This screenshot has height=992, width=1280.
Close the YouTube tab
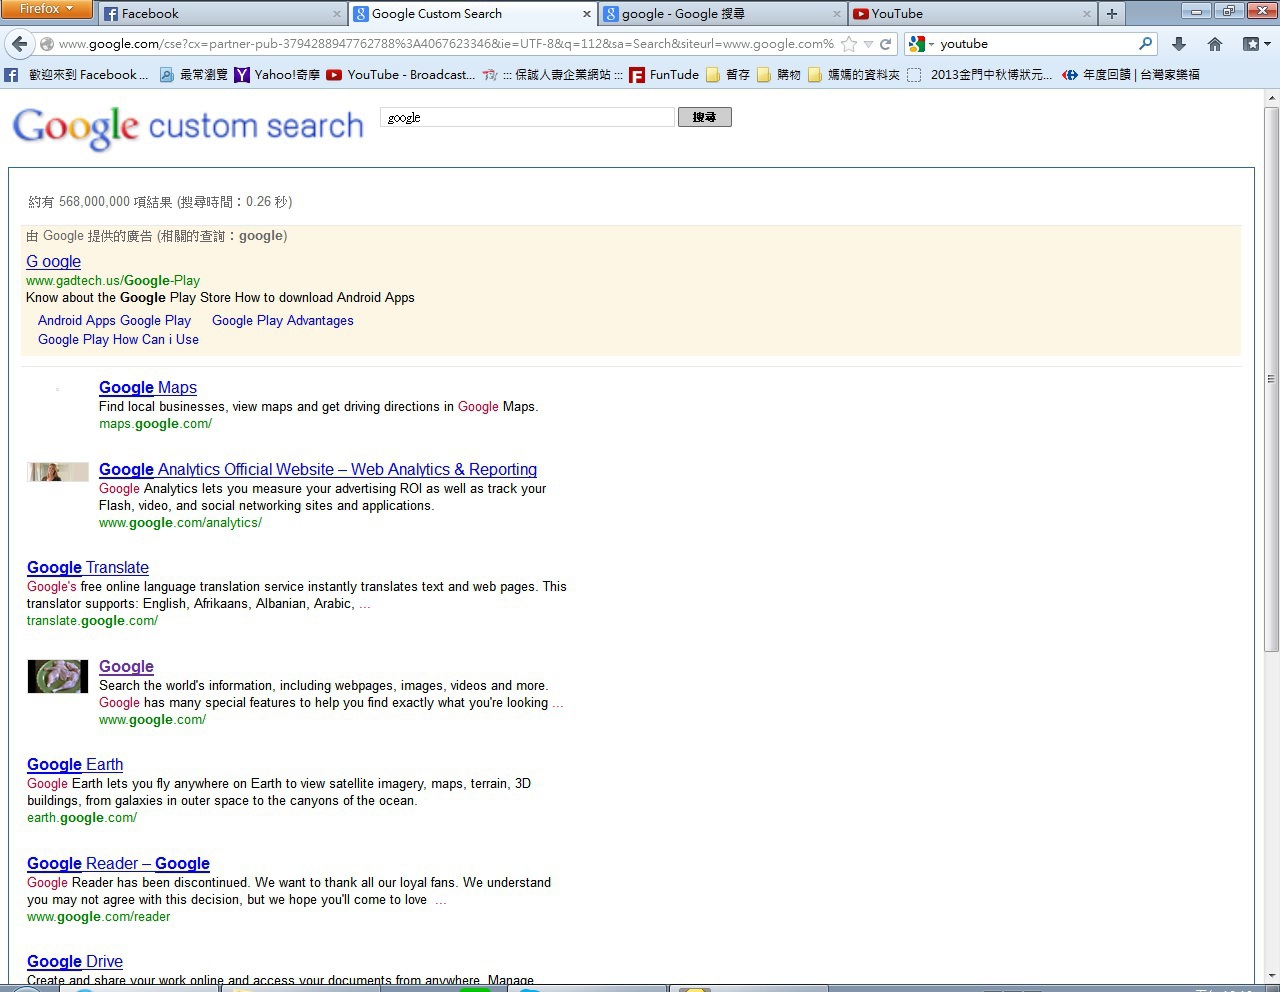(x=1087, y=14)
